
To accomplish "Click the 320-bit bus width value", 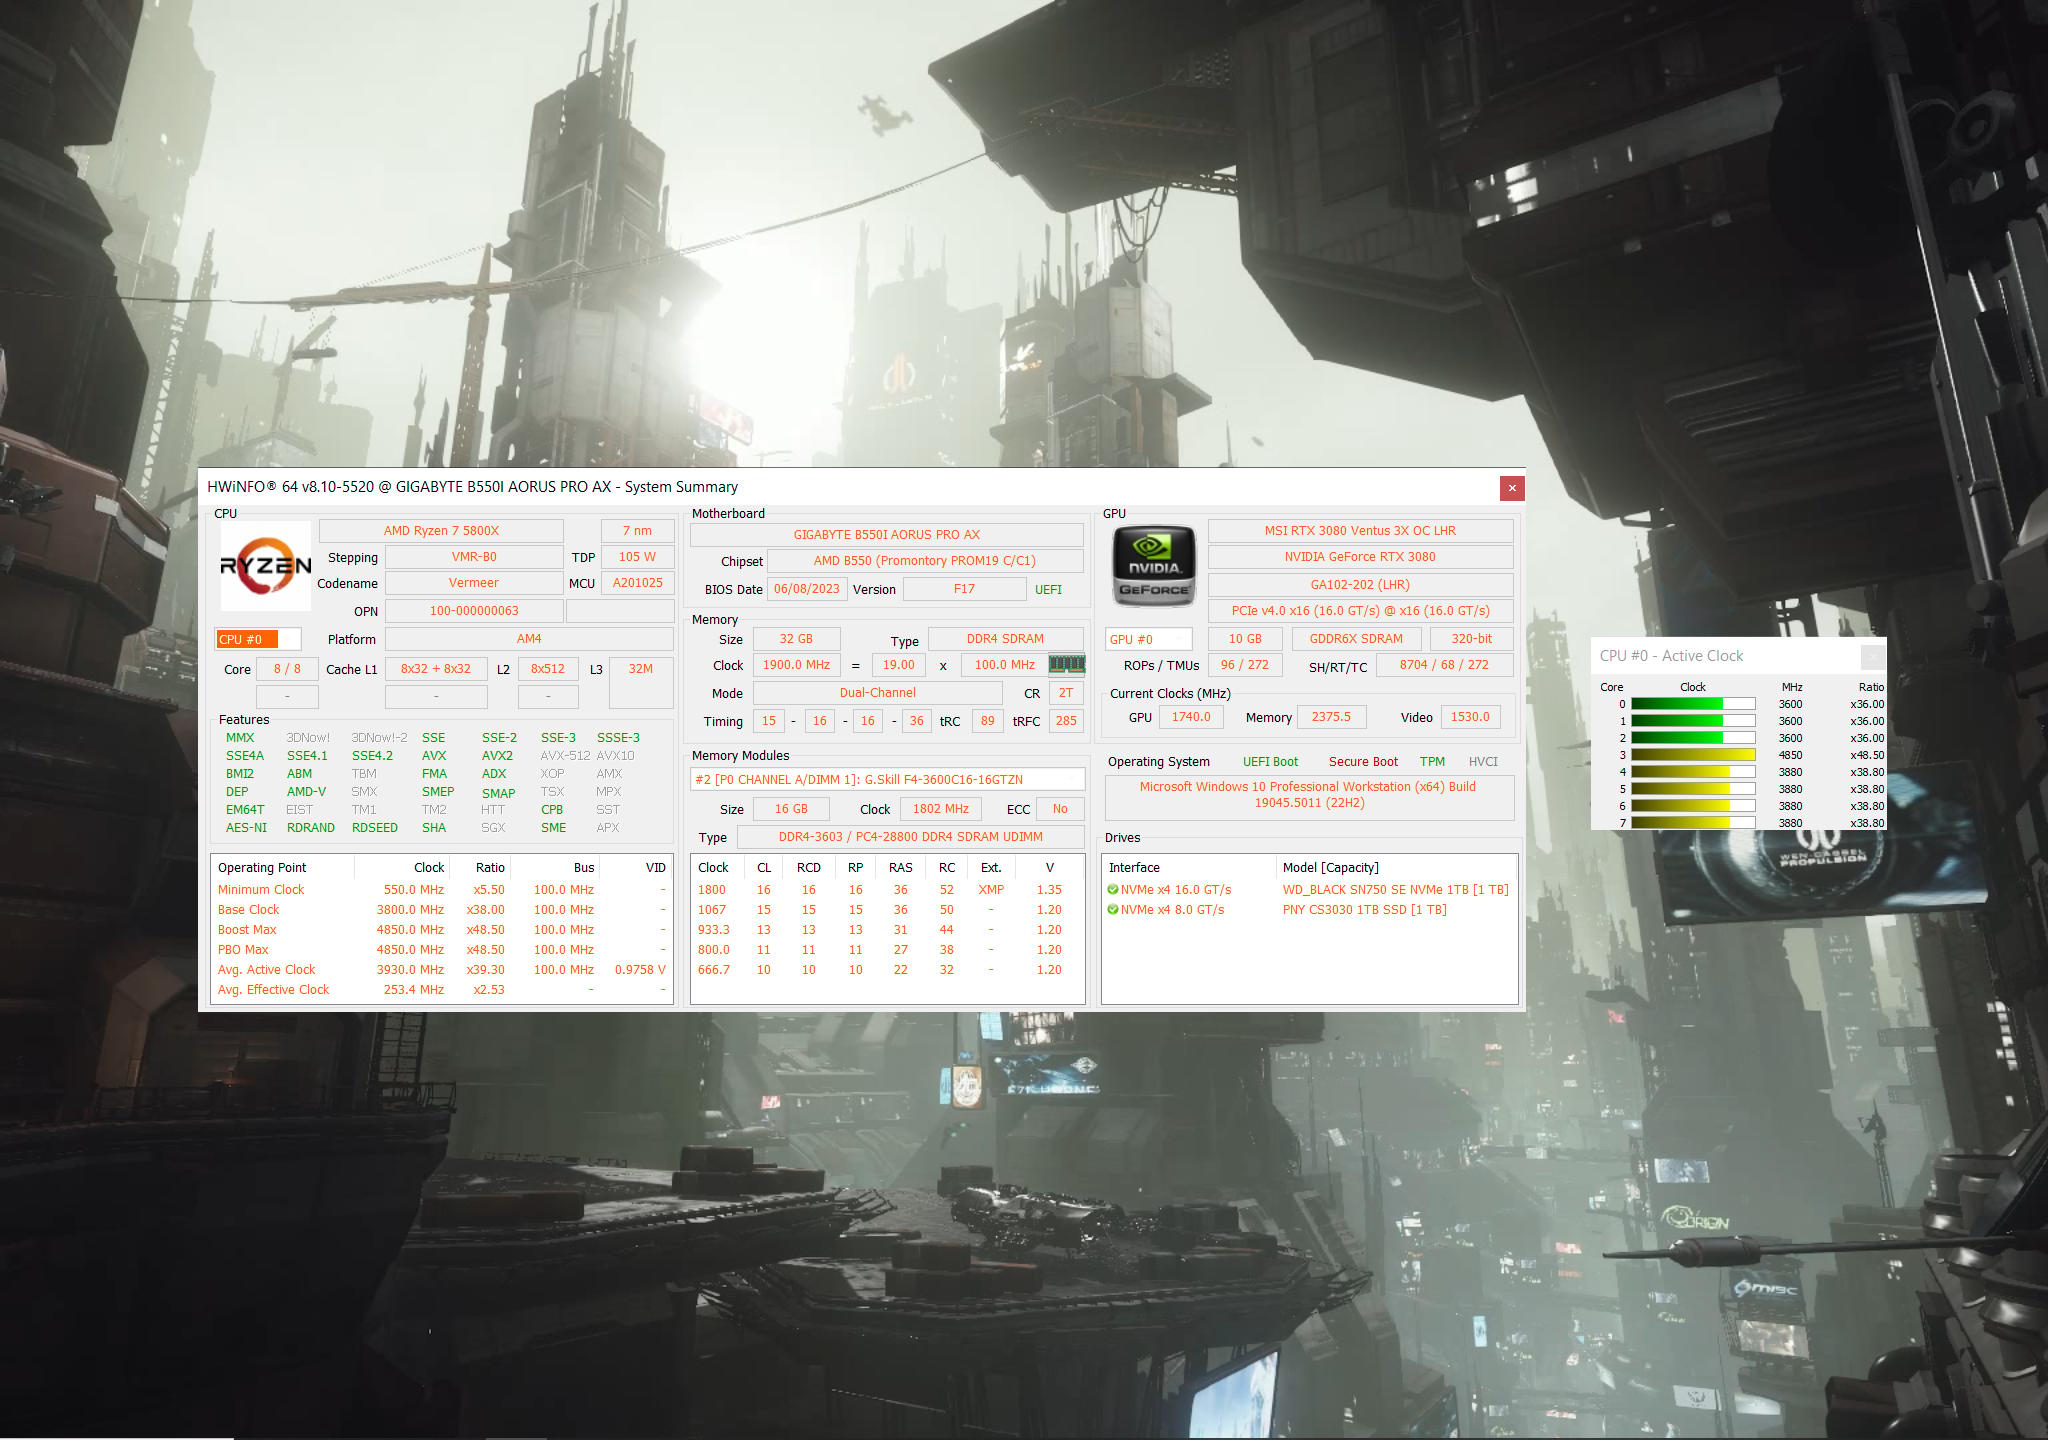I will point(1471,639).
